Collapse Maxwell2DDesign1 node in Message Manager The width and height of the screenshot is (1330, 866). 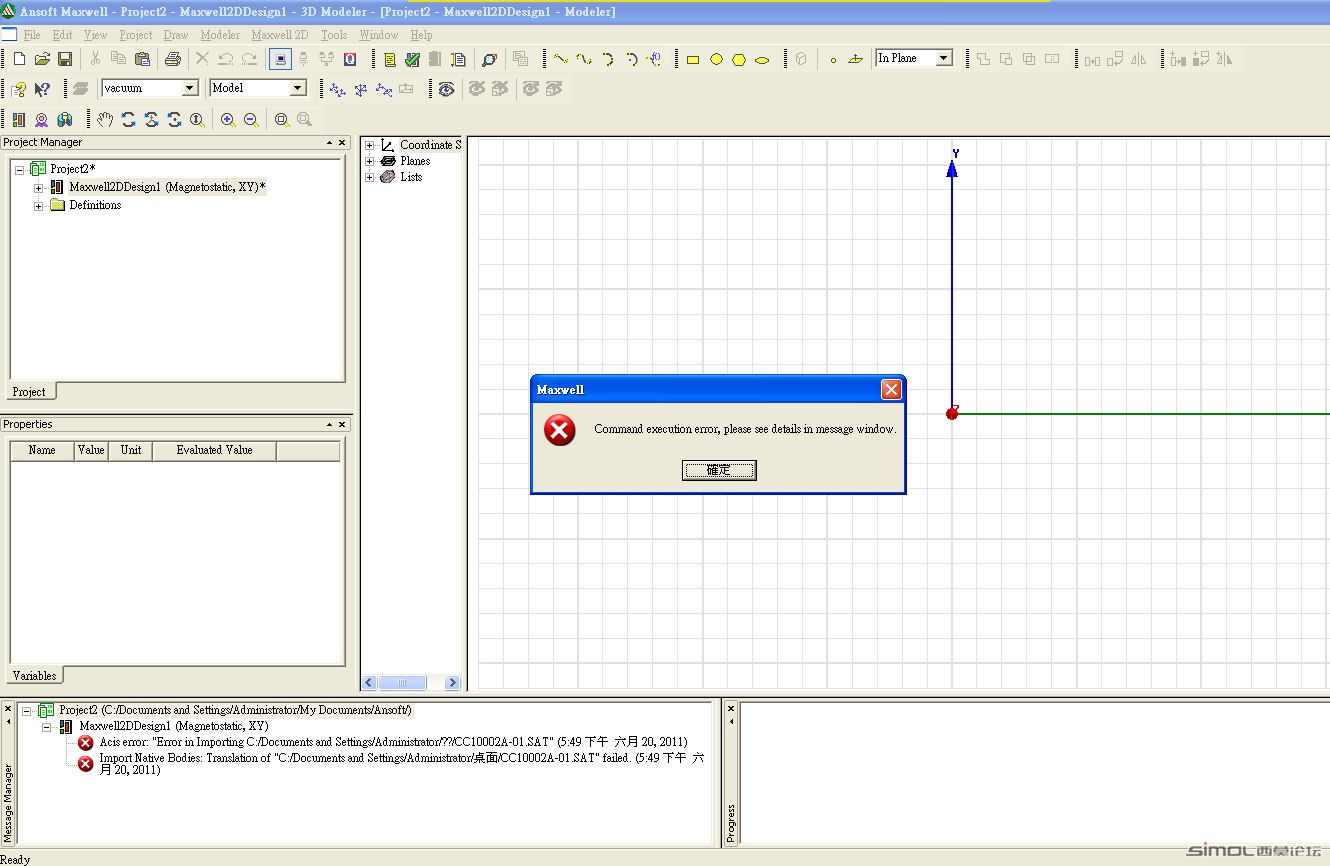tap(46, 726)
